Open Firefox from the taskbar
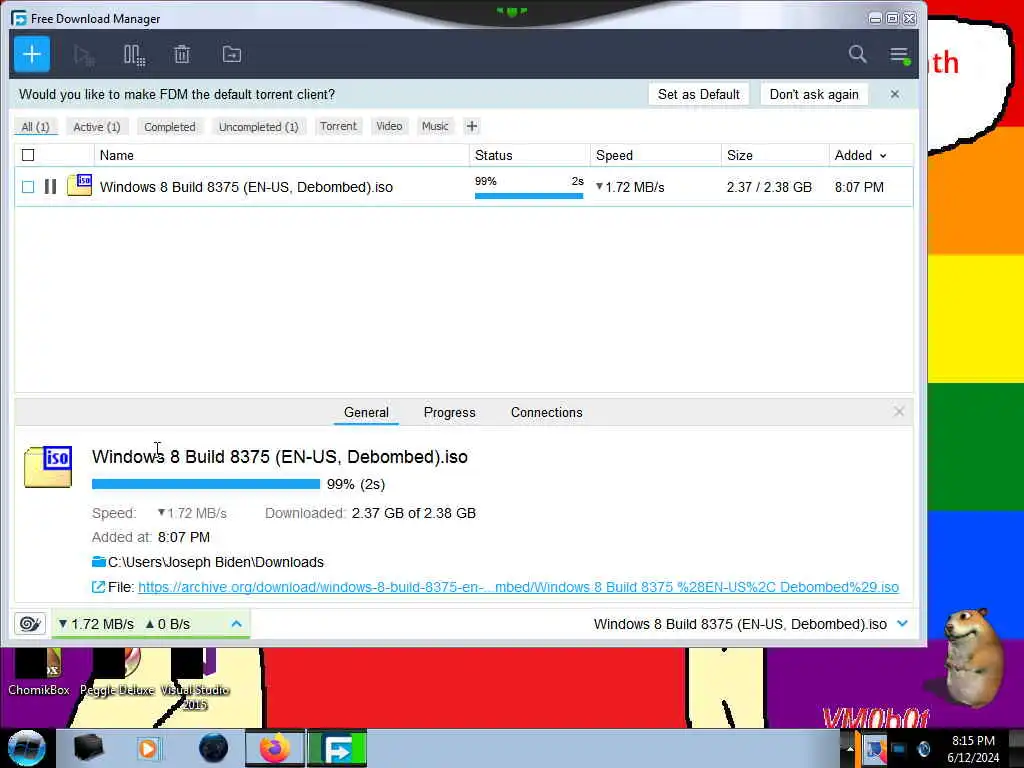1024x768 pixels. tap(275, 748)
